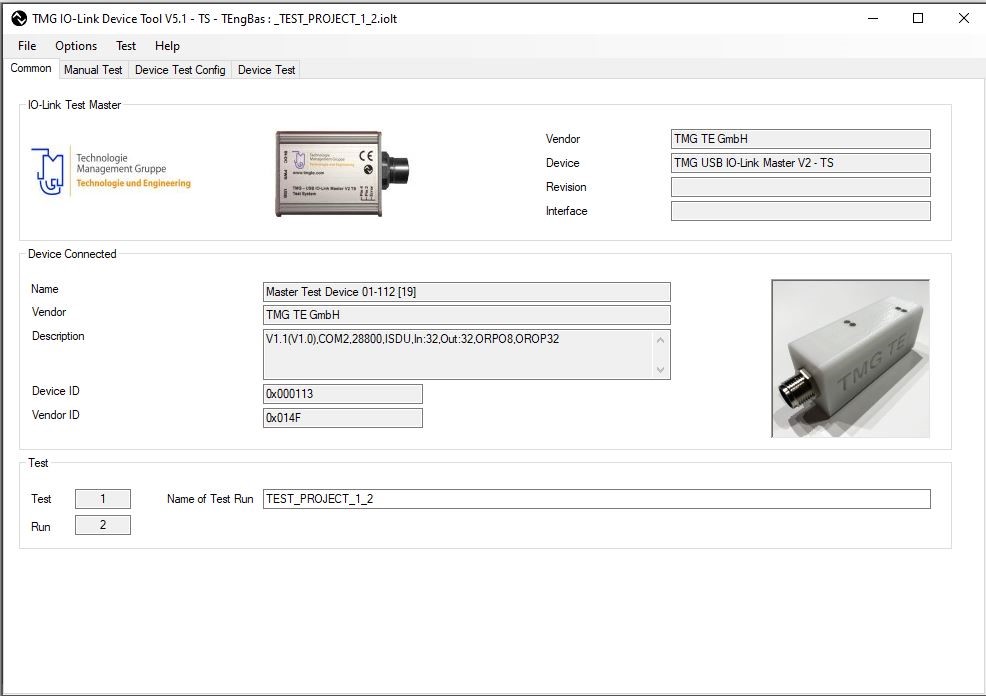Open the Help menu
The height and width of the screenshot is (696, 986).
[167, 45]
